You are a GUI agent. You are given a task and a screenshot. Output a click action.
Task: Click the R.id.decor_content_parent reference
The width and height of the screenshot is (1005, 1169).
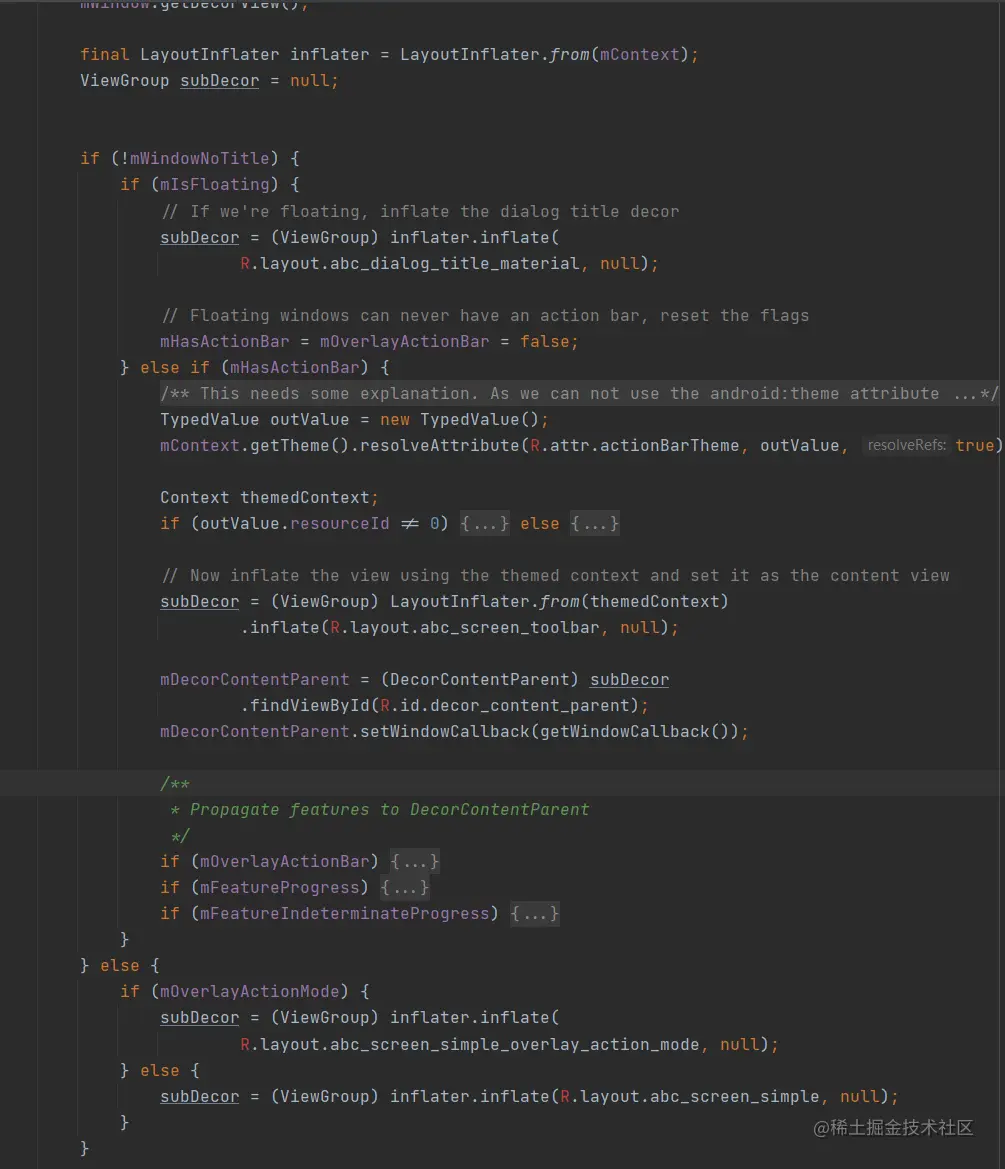500,705
